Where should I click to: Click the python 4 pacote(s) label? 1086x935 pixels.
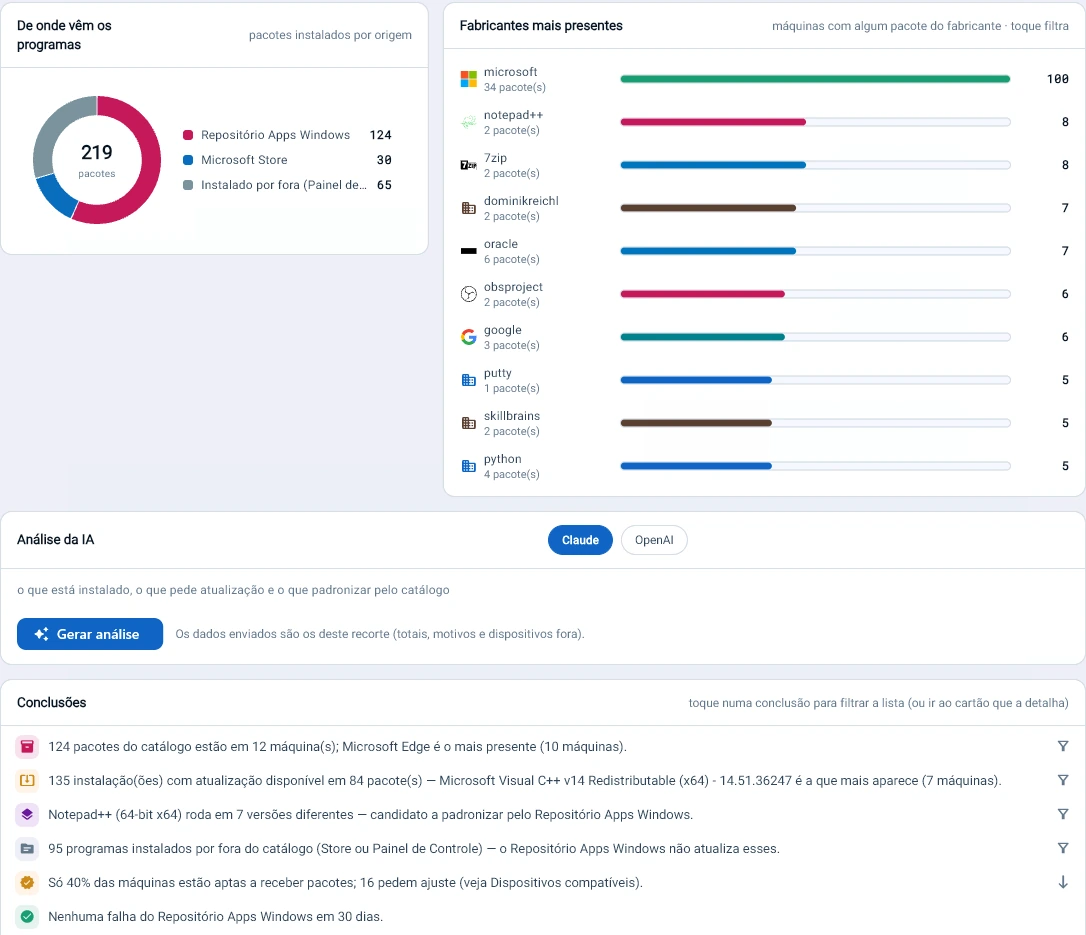coord(511,474)
